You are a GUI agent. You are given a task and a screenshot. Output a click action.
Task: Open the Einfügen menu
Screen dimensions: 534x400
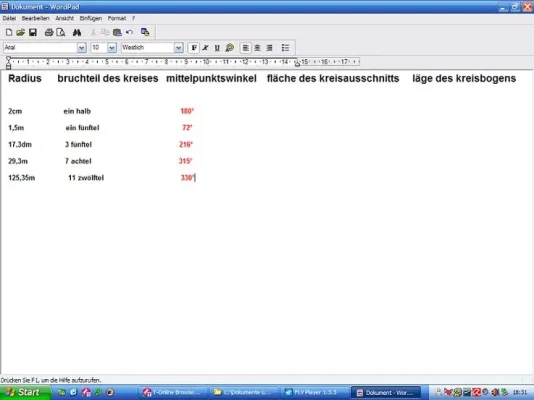click(91, 18)
